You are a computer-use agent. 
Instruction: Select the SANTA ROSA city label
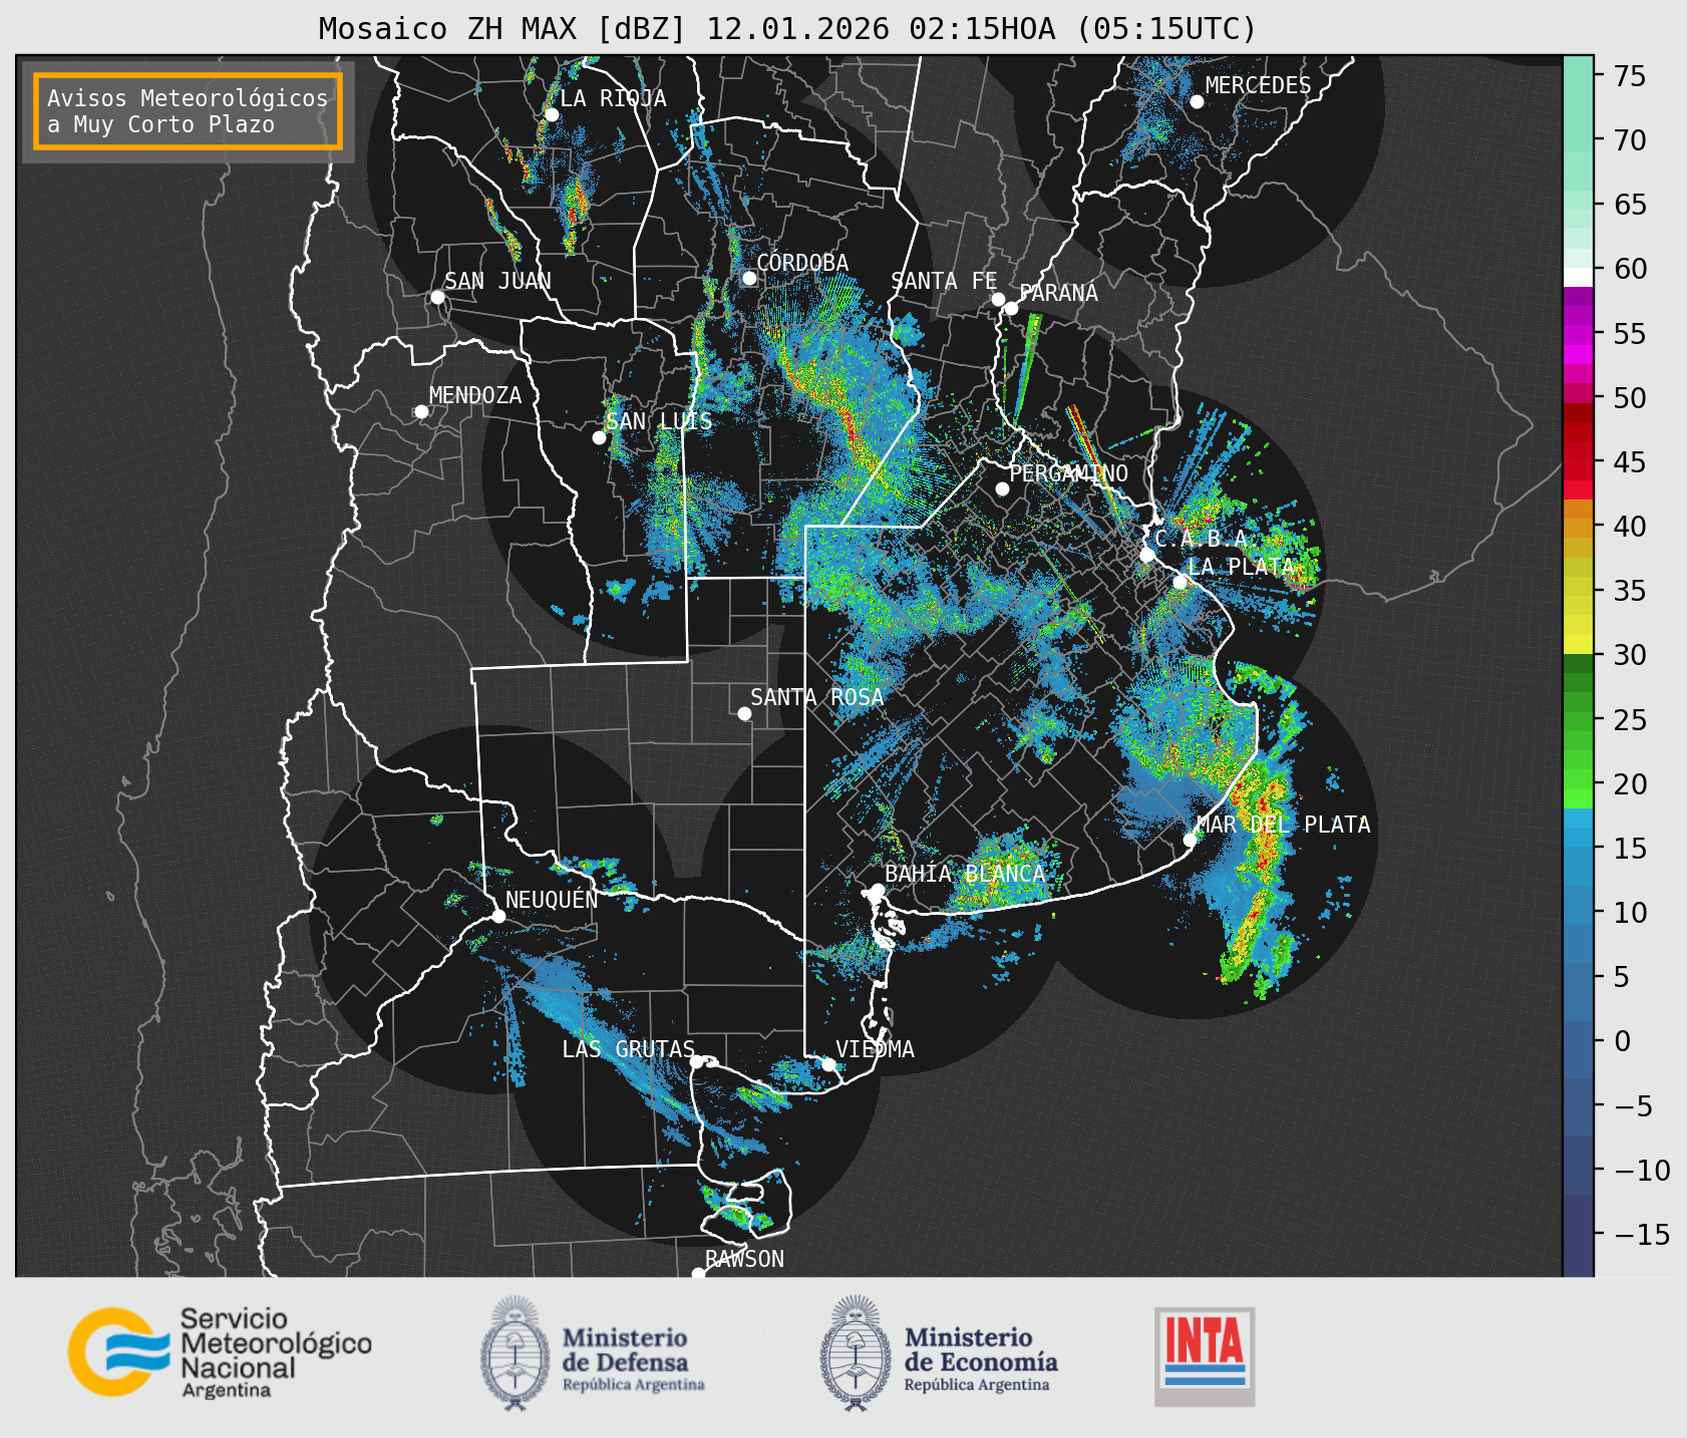click(817, 697)
